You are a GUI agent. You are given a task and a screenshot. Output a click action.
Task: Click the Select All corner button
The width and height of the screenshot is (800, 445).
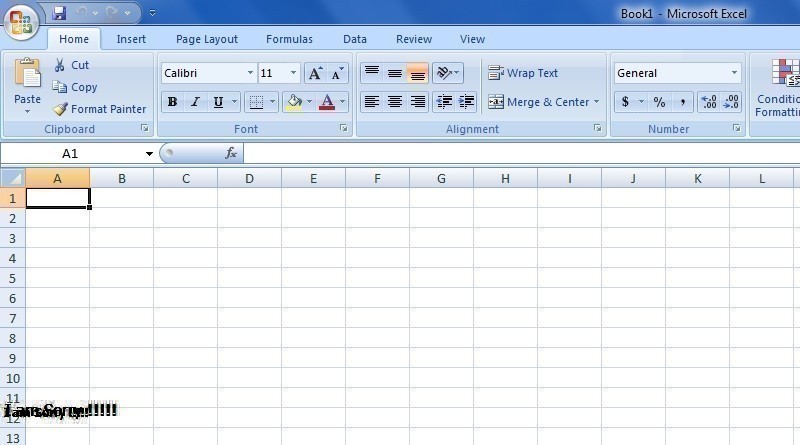[x=13, y=178]
